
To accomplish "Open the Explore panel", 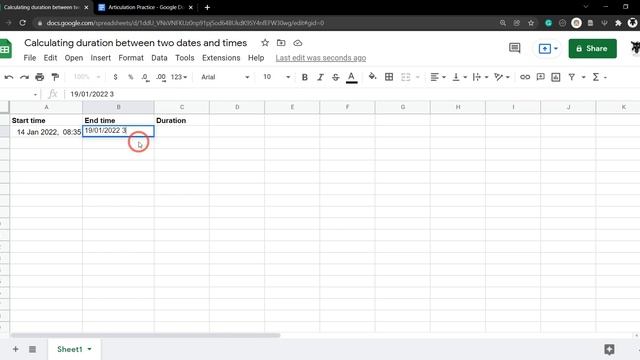I will pyautogui.click(x=609, y=349).
